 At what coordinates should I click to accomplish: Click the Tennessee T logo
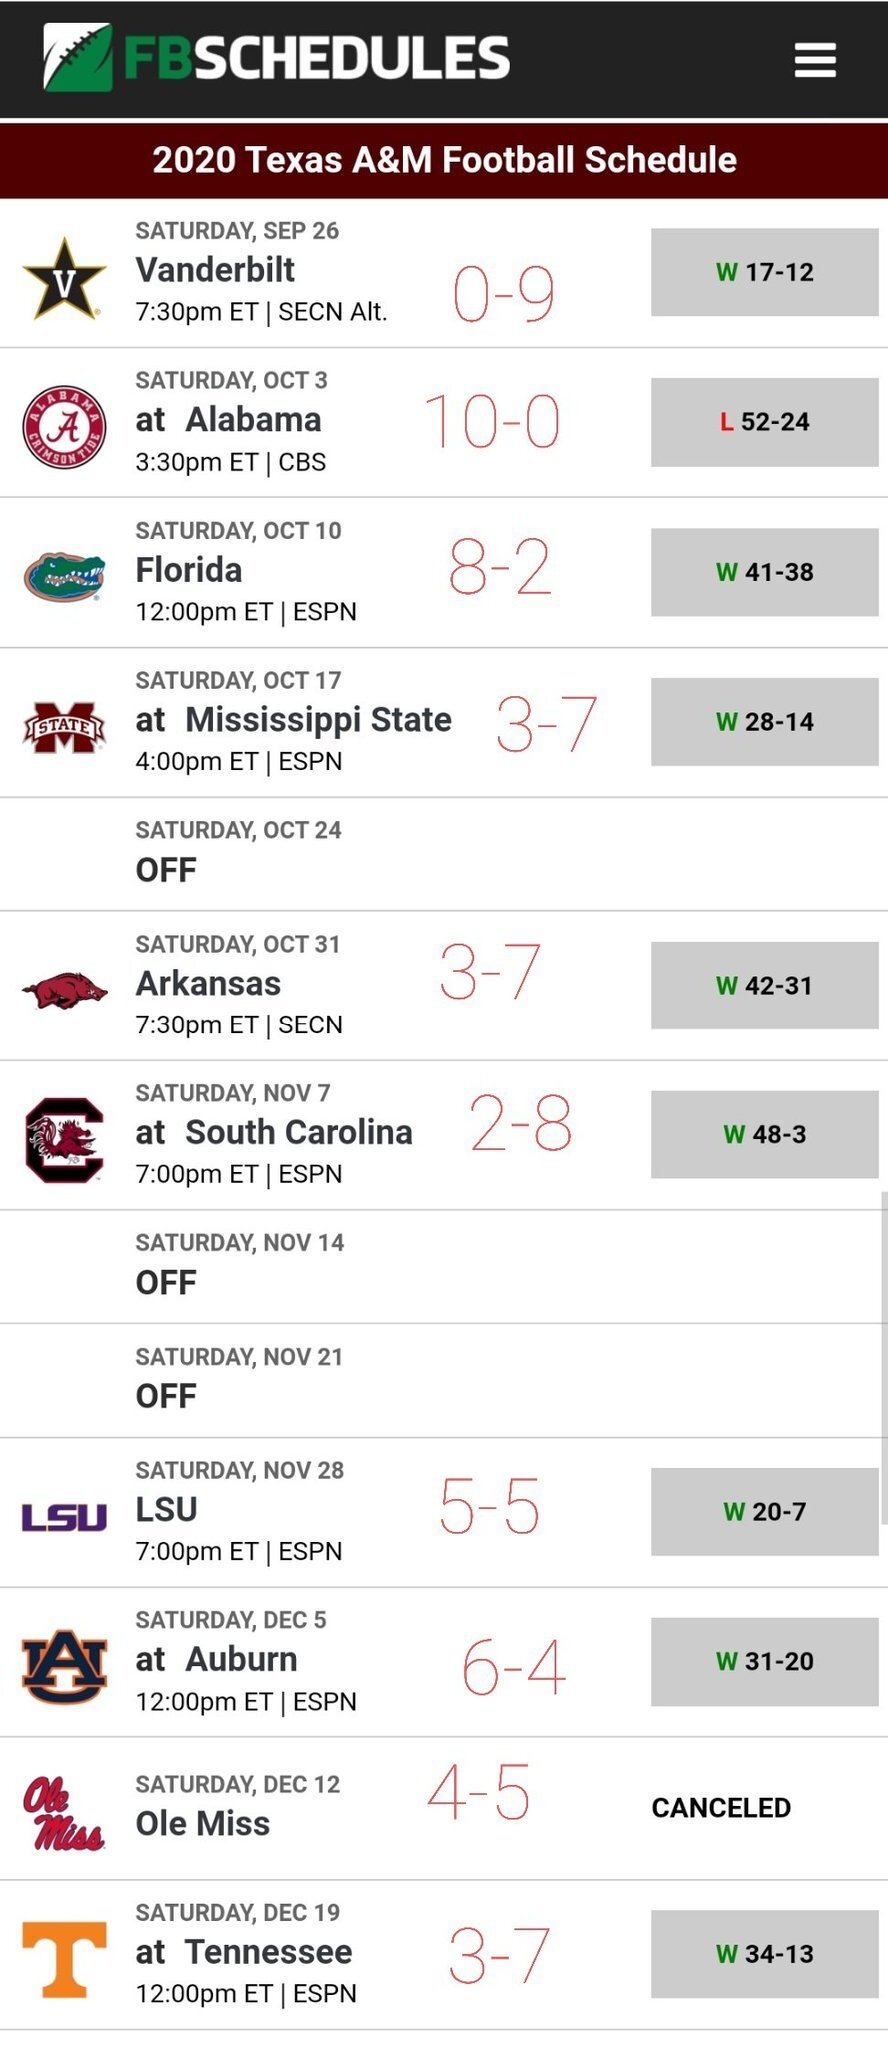(x=64, y=1958)
